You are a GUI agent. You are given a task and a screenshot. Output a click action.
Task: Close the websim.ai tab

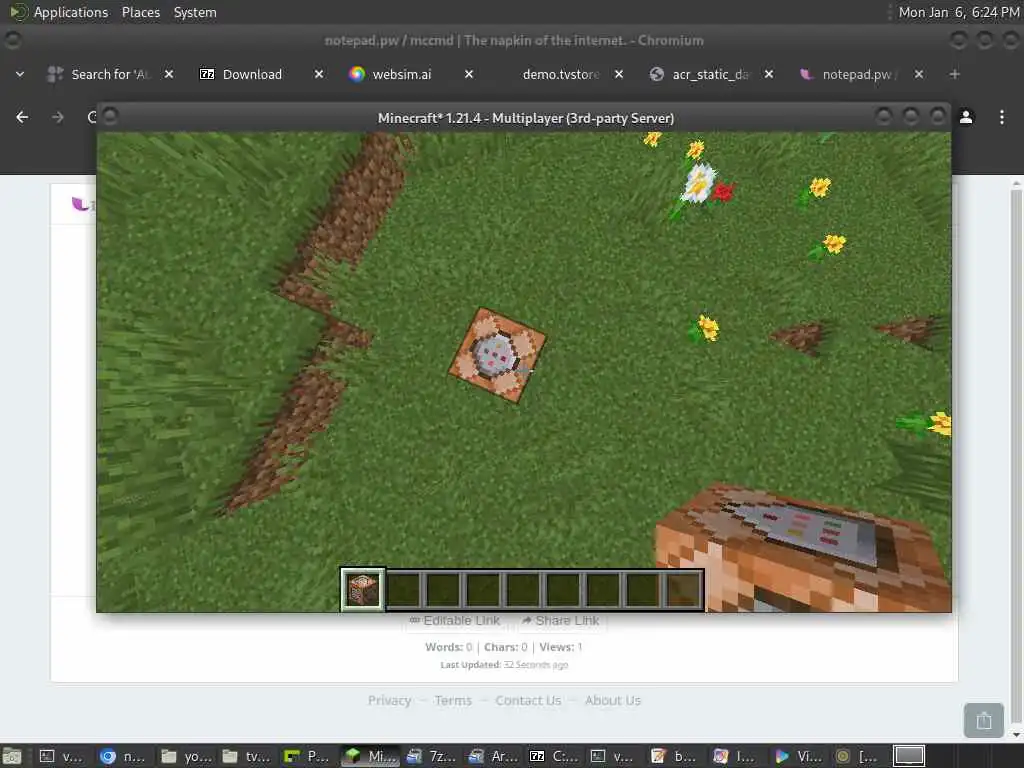(469, 74)
